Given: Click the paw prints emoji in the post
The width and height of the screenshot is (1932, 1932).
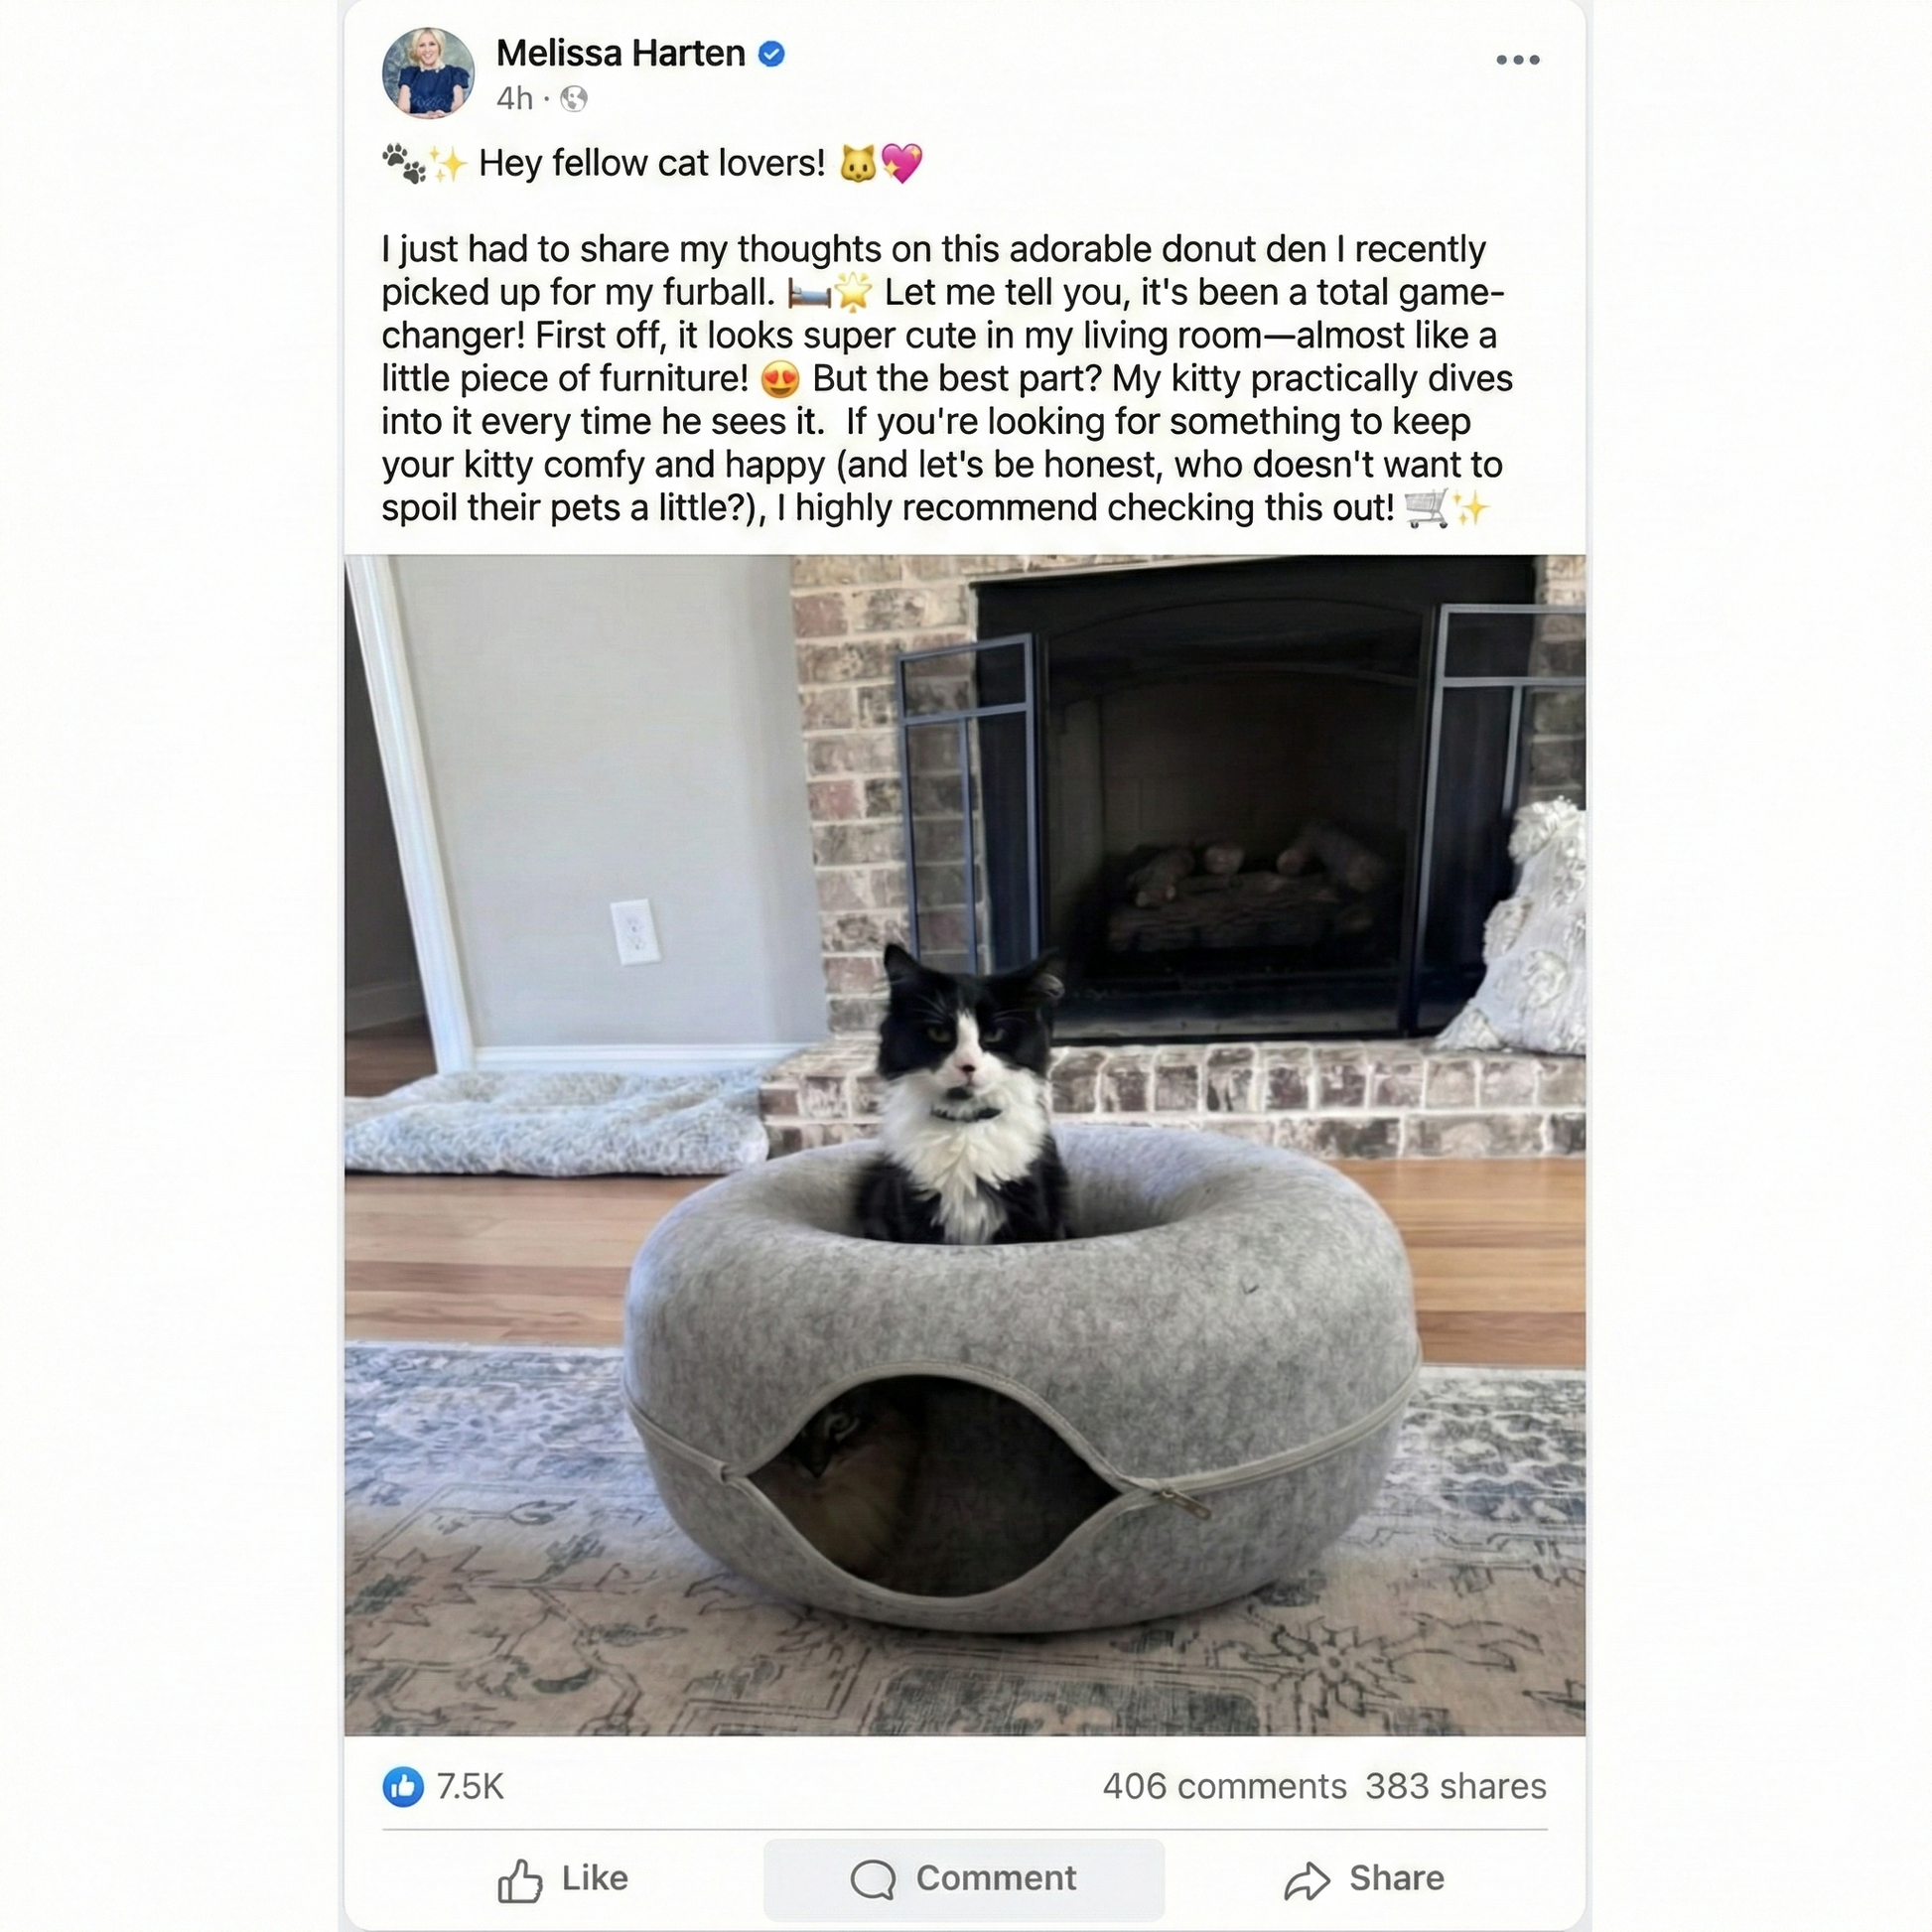Looking at the screenshot, I should tap(404, 163).
